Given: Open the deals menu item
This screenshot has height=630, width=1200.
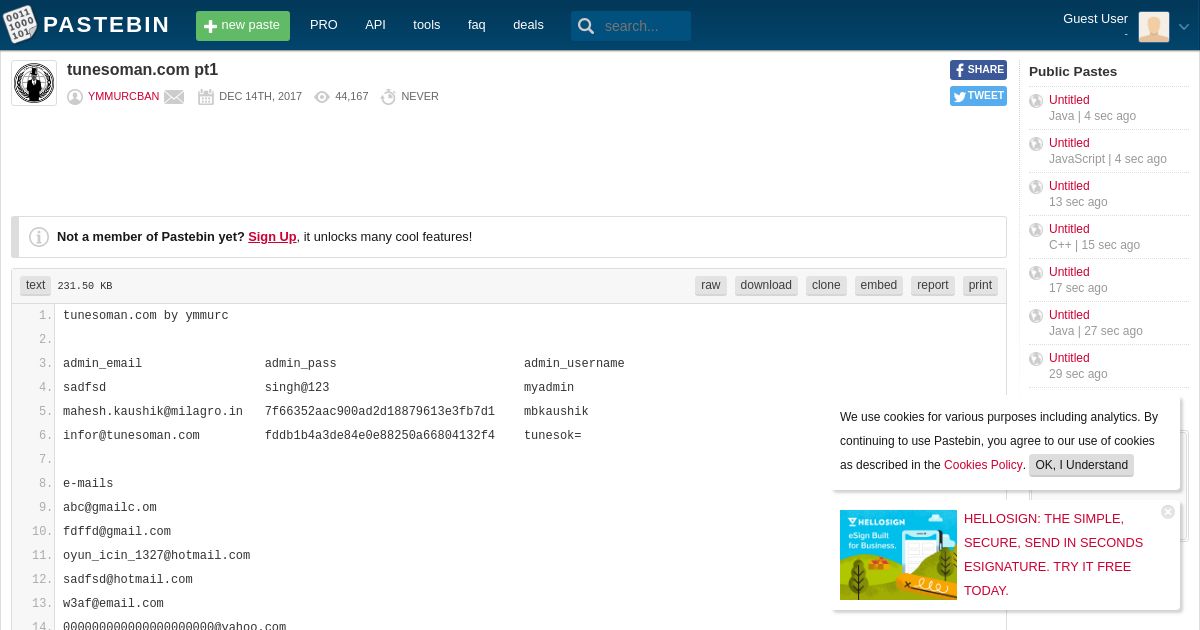Looking at the screenshot, I should [528, 25].
